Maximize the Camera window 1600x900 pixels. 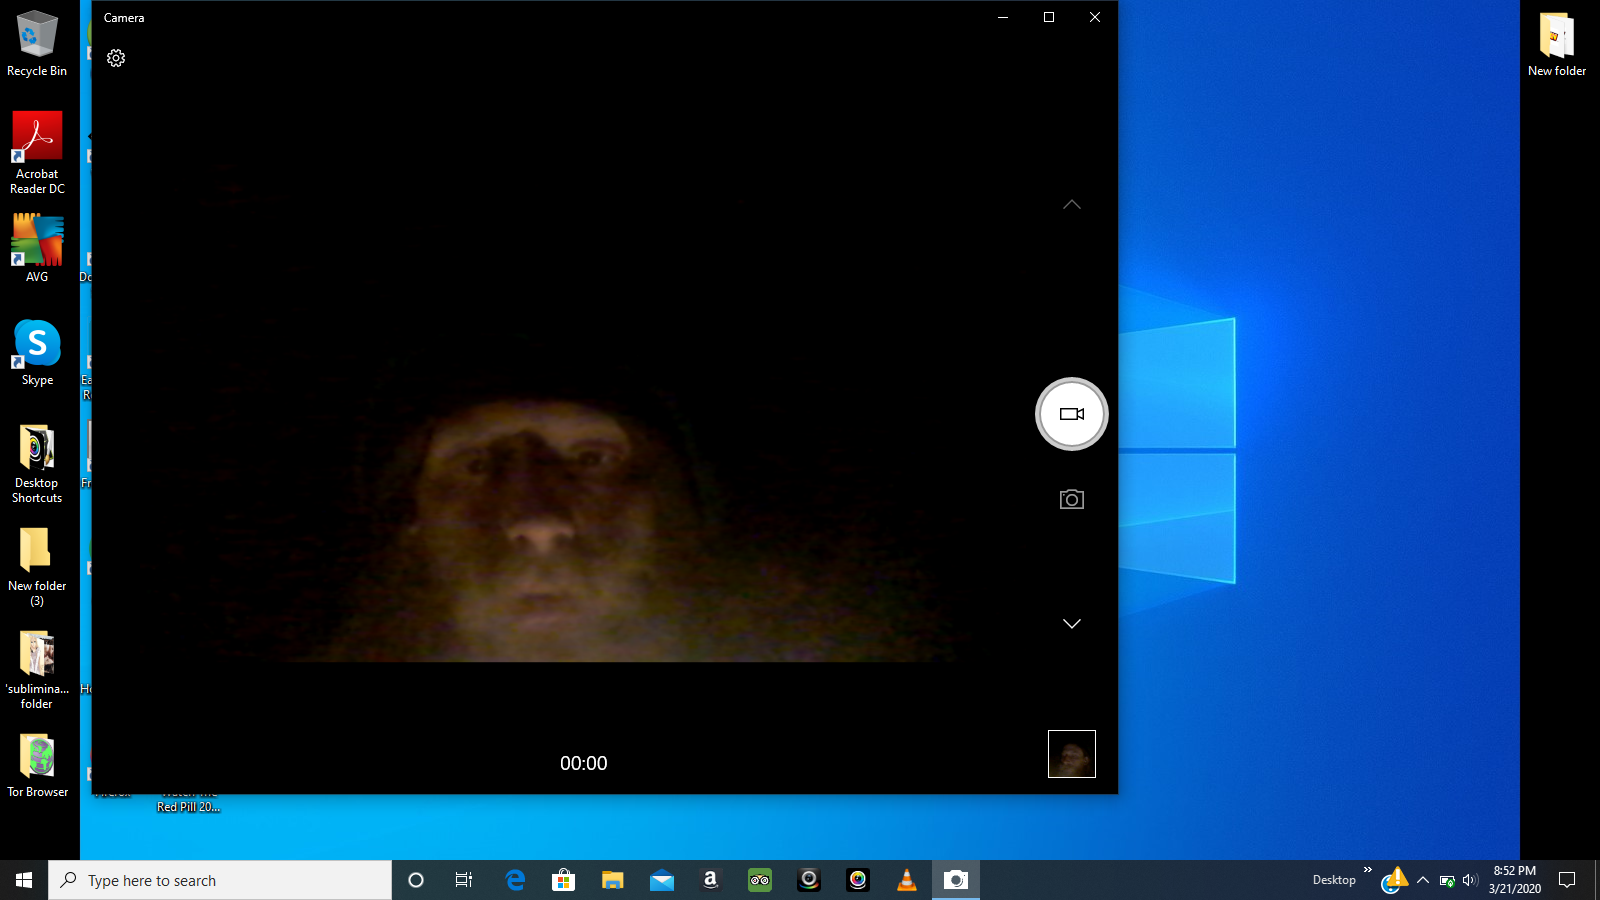click(x=1049, y=17)
